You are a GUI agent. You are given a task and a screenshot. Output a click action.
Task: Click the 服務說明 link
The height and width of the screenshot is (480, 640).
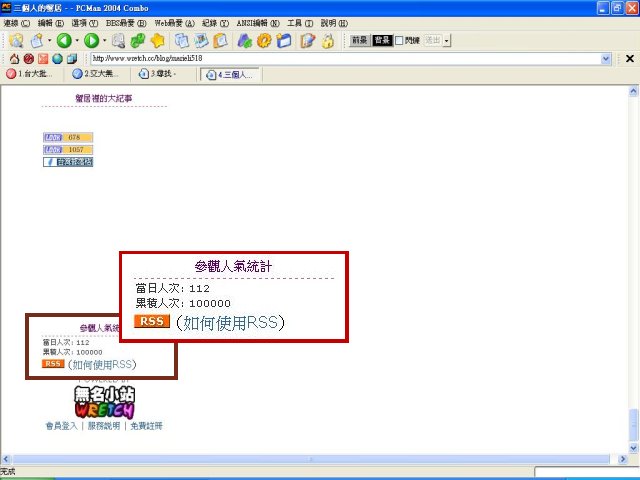tap(104, 426)
